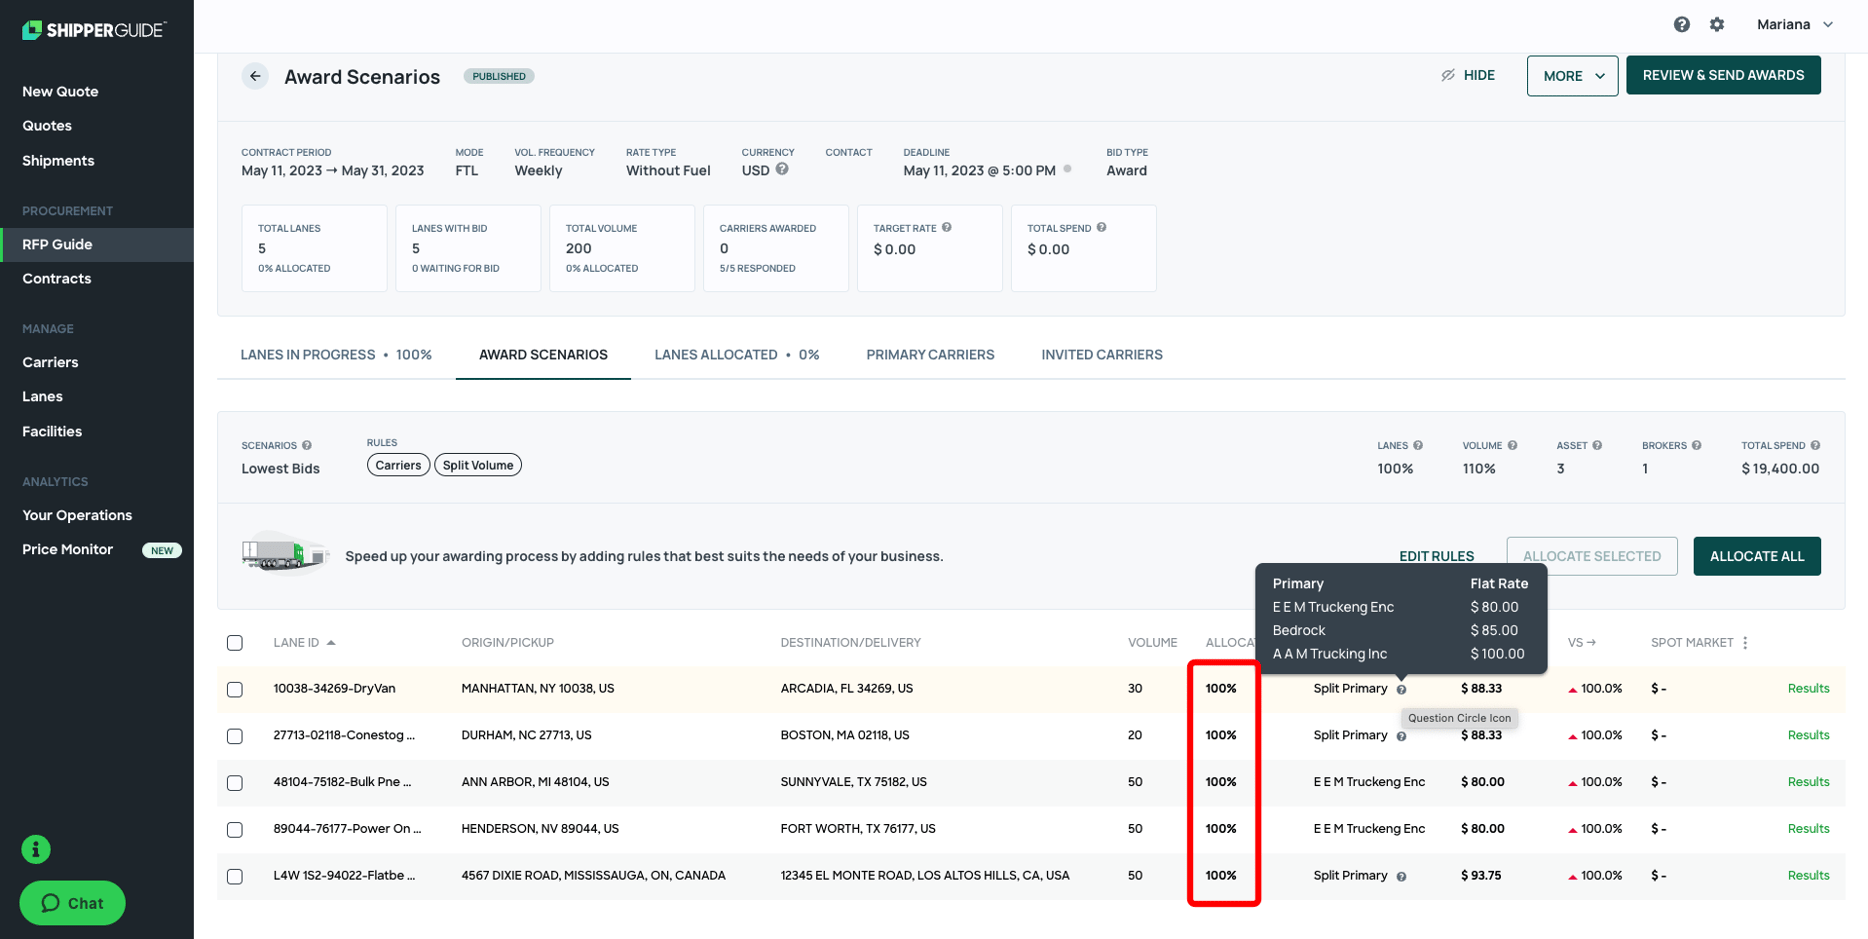
Task: Open the PRIMARY CARRIERS tab
Action: point(929,354)
